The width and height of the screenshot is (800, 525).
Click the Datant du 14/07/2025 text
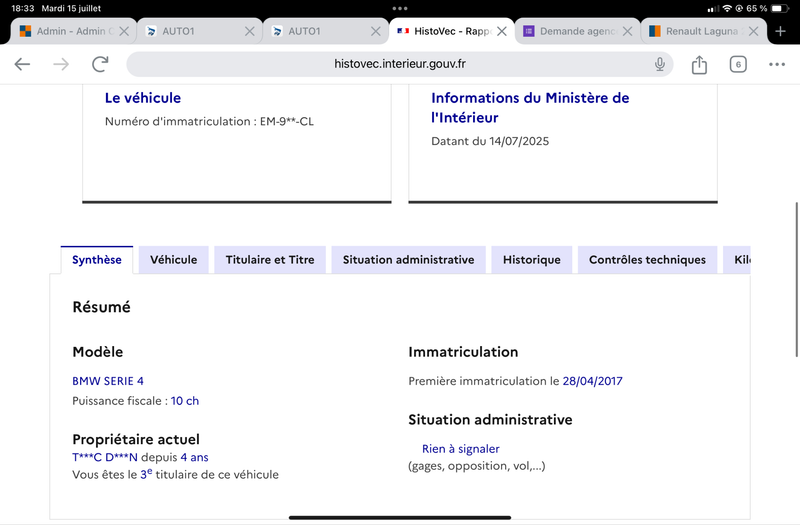[x=490, y=141]
